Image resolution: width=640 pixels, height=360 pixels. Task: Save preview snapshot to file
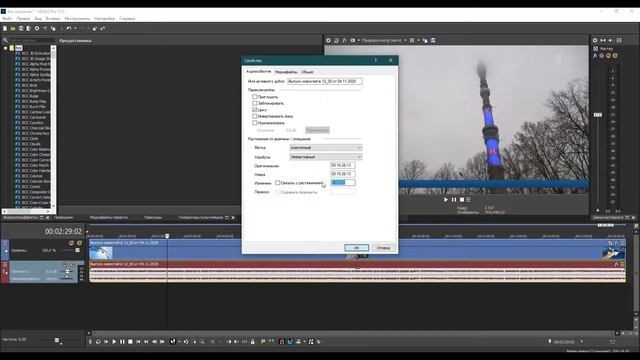point(433,40)
